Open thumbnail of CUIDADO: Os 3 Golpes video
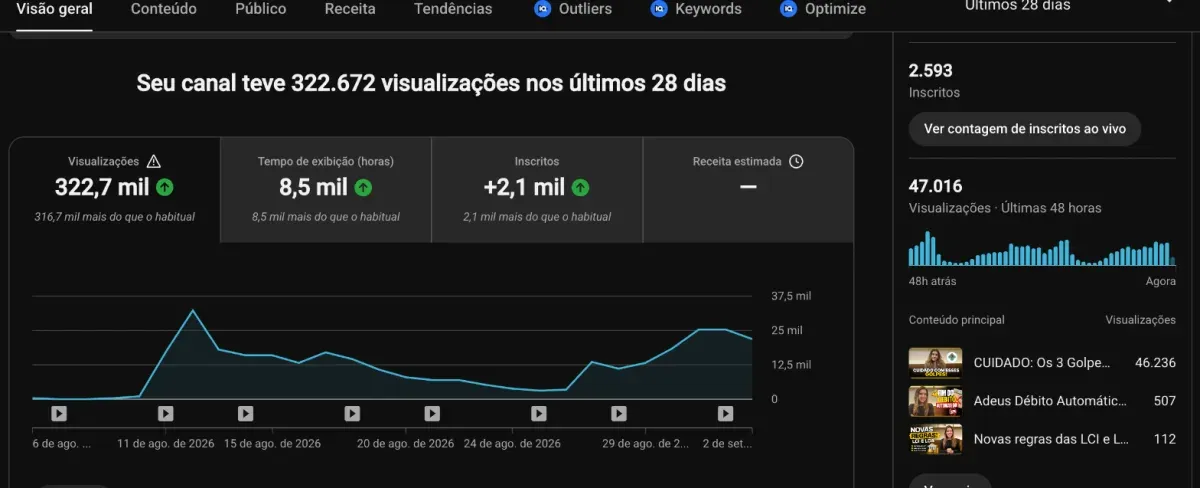 935,362
